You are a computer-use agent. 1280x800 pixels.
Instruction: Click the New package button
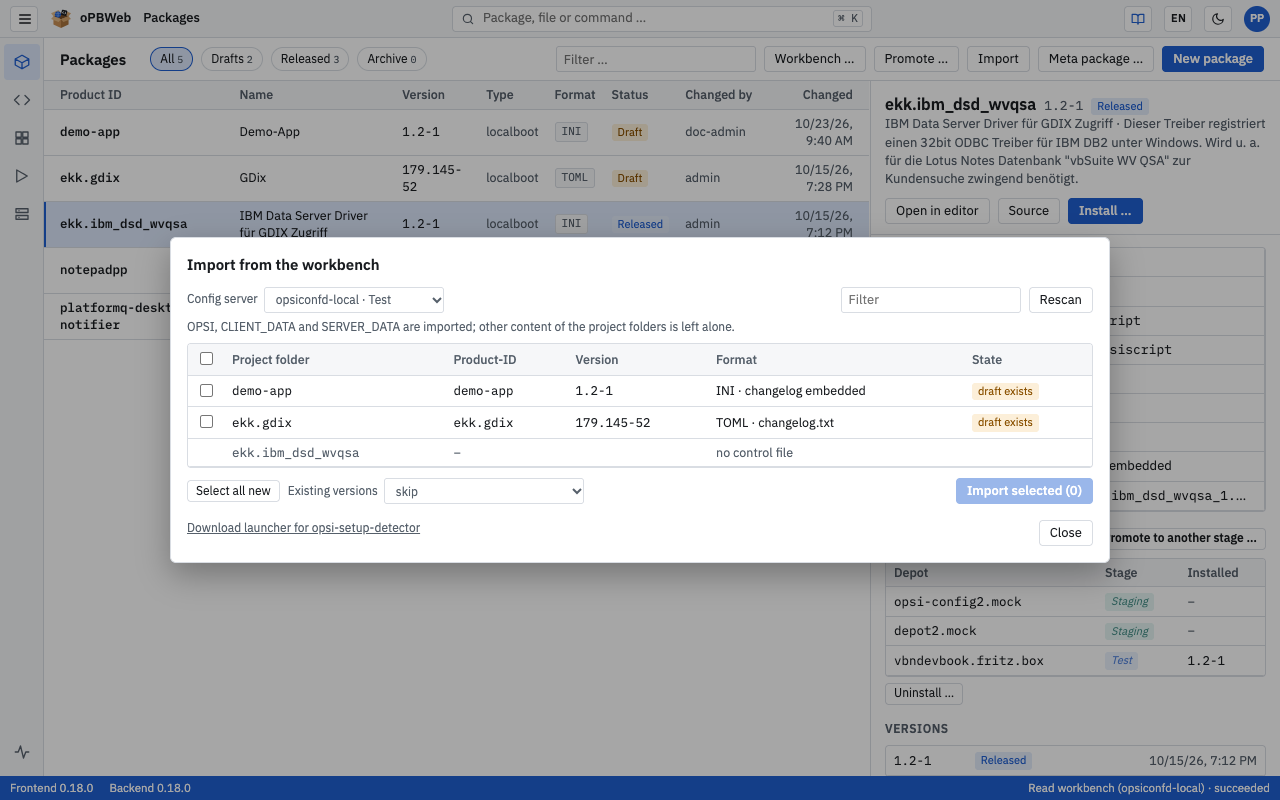pyautogui.click(x=1213, y=59)
